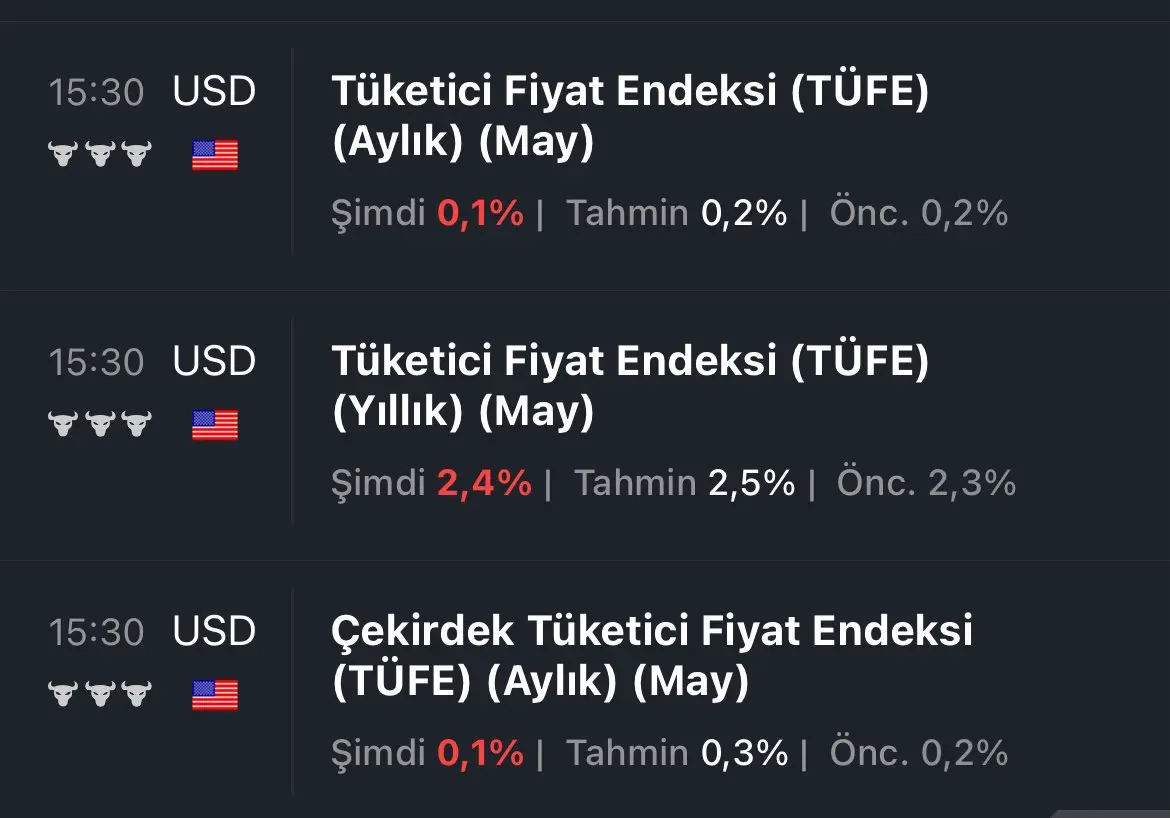Tap USD currency label on the yearly TÜFE row
1170x818 pixels.
tap(214, 361)
